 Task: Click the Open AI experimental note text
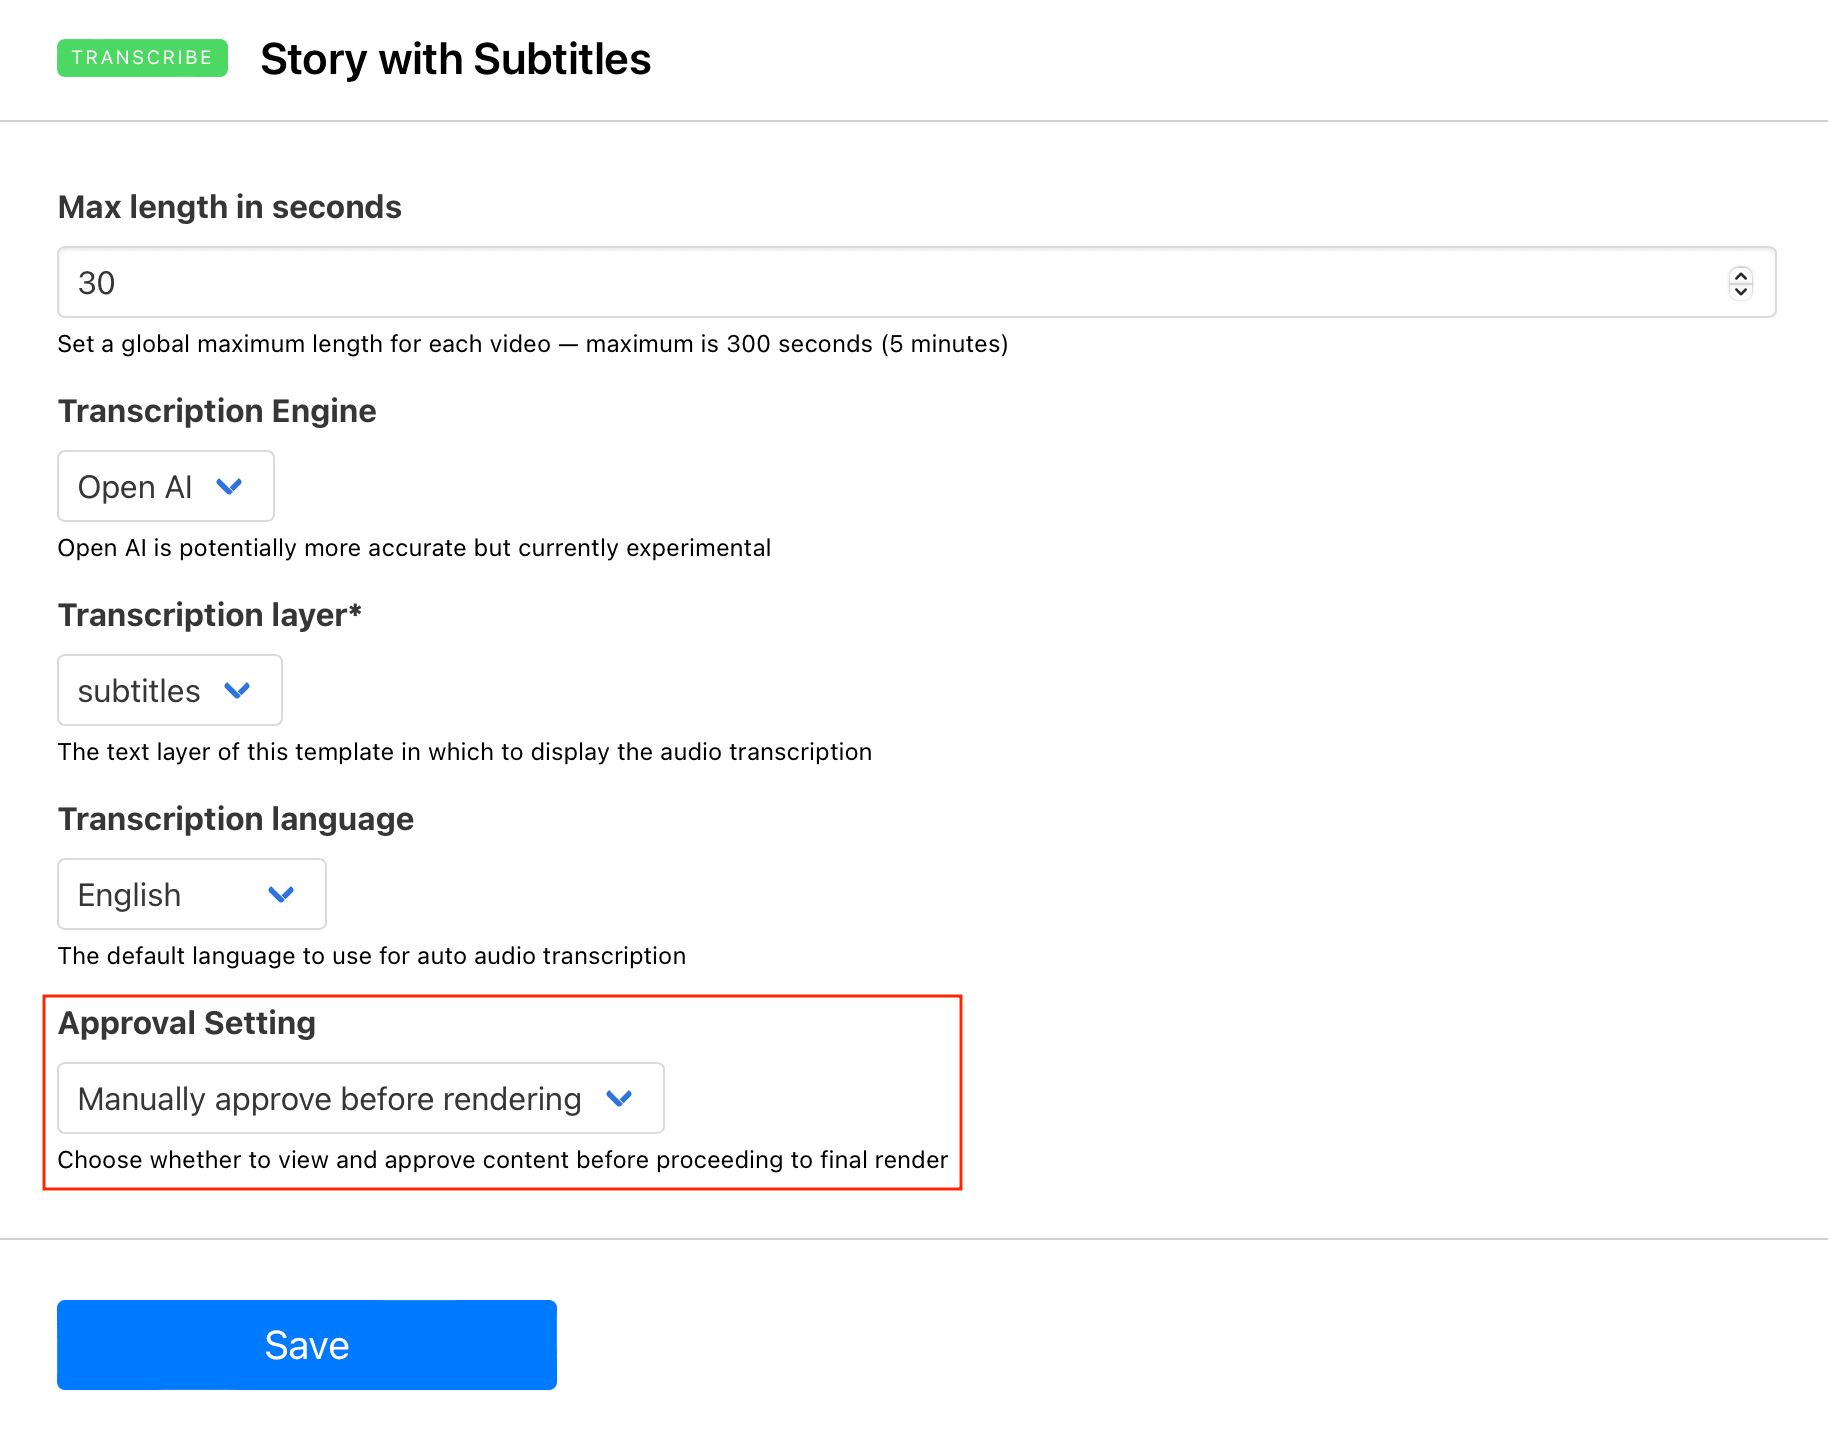click(414, 548)
